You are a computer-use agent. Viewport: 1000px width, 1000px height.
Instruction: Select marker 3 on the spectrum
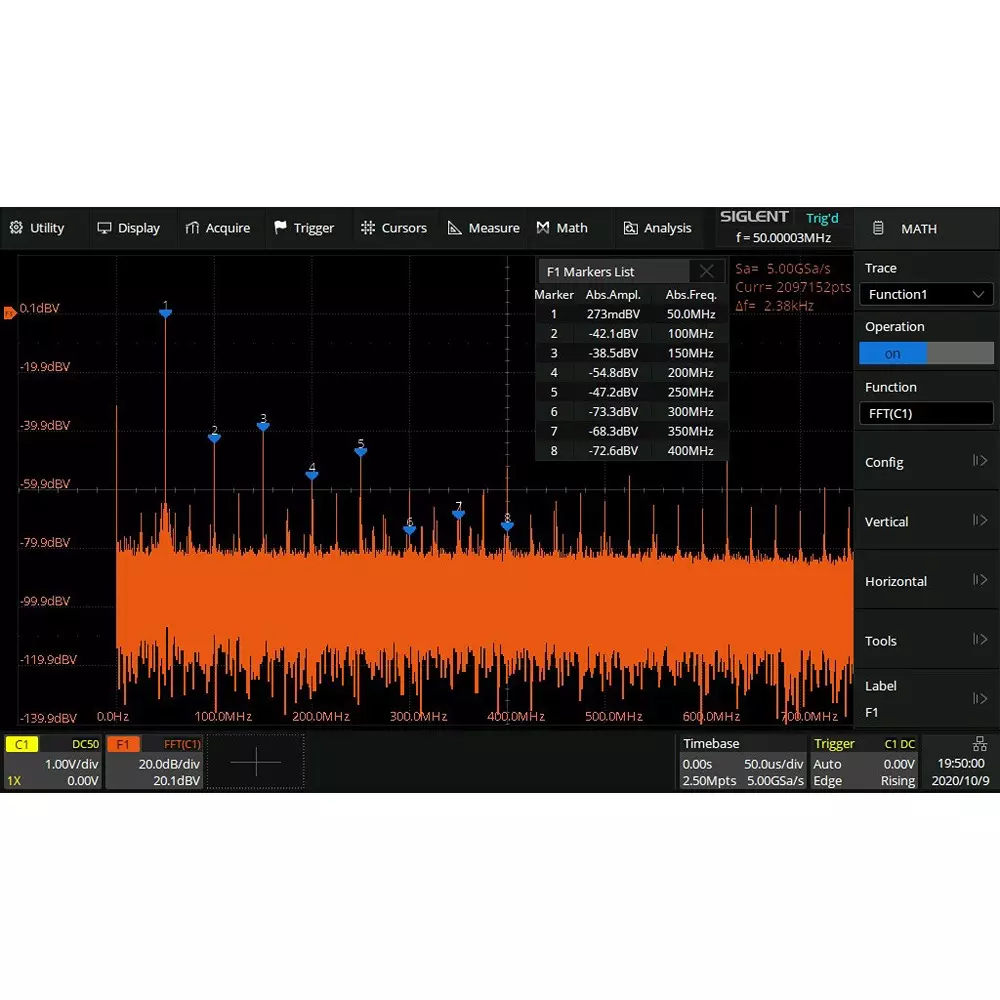click(263, 426)
